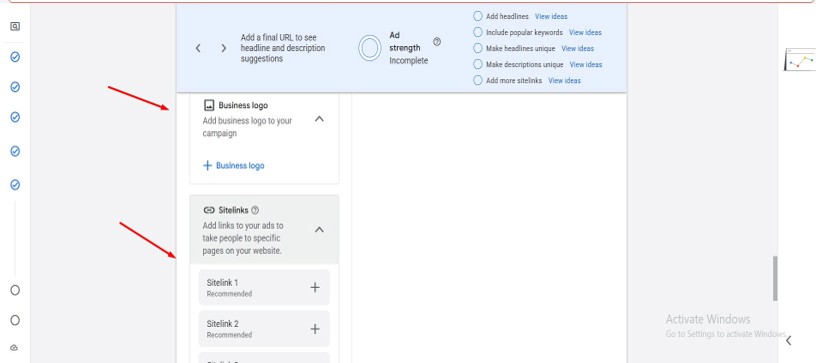Open View ideas for Add more sitelinks
This screenshot has width=816, height=363.
565,81
